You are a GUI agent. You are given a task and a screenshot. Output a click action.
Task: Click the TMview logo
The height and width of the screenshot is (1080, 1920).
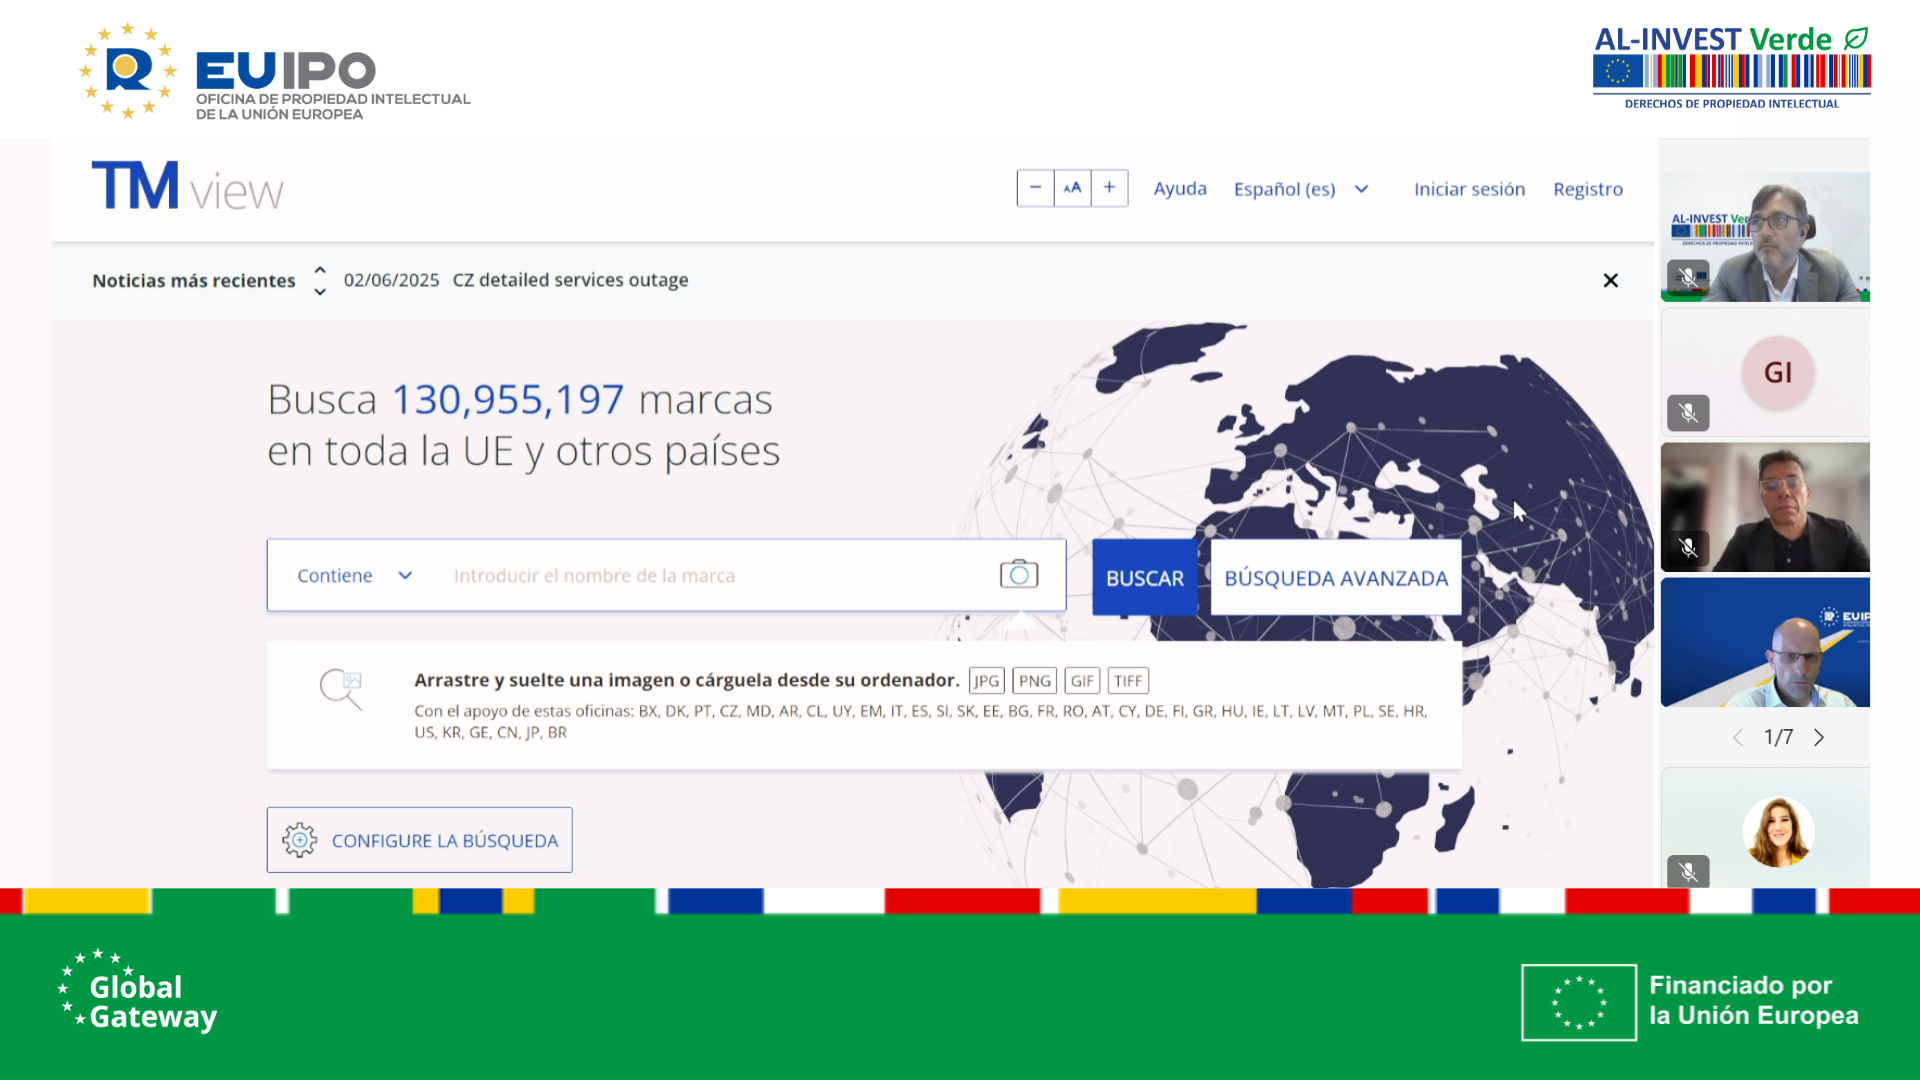click(x=188, y=187)
